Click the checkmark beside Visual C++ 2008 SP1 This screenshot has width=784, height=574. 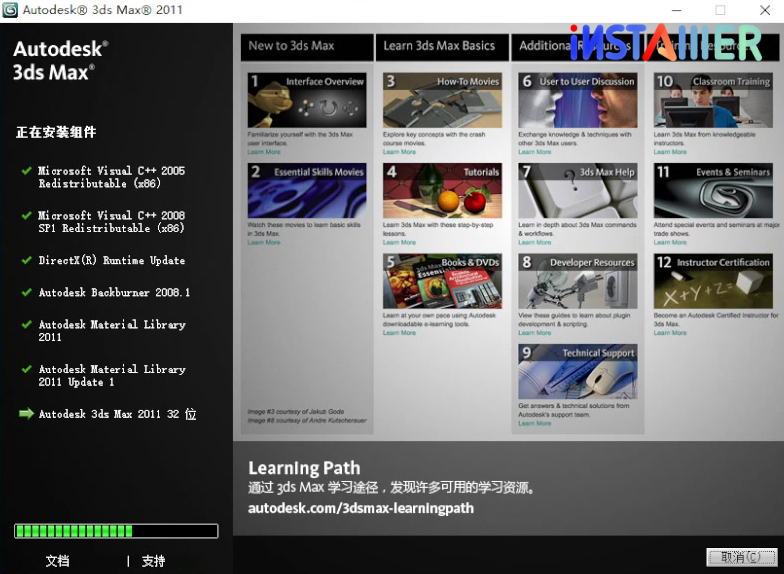pos(26,216)
